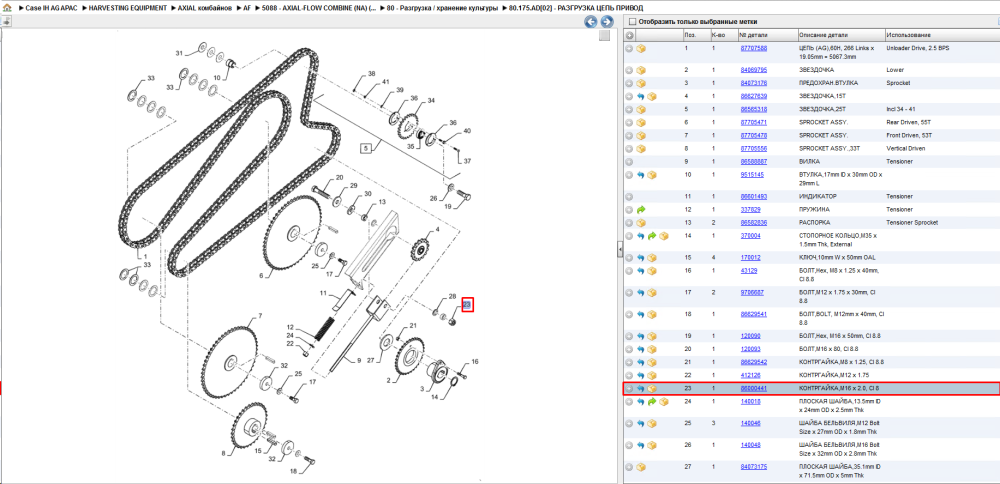1000x484 pixels.
Task: Click the pin toolbar icon above diagram
Action: click(x=5, y=21)
